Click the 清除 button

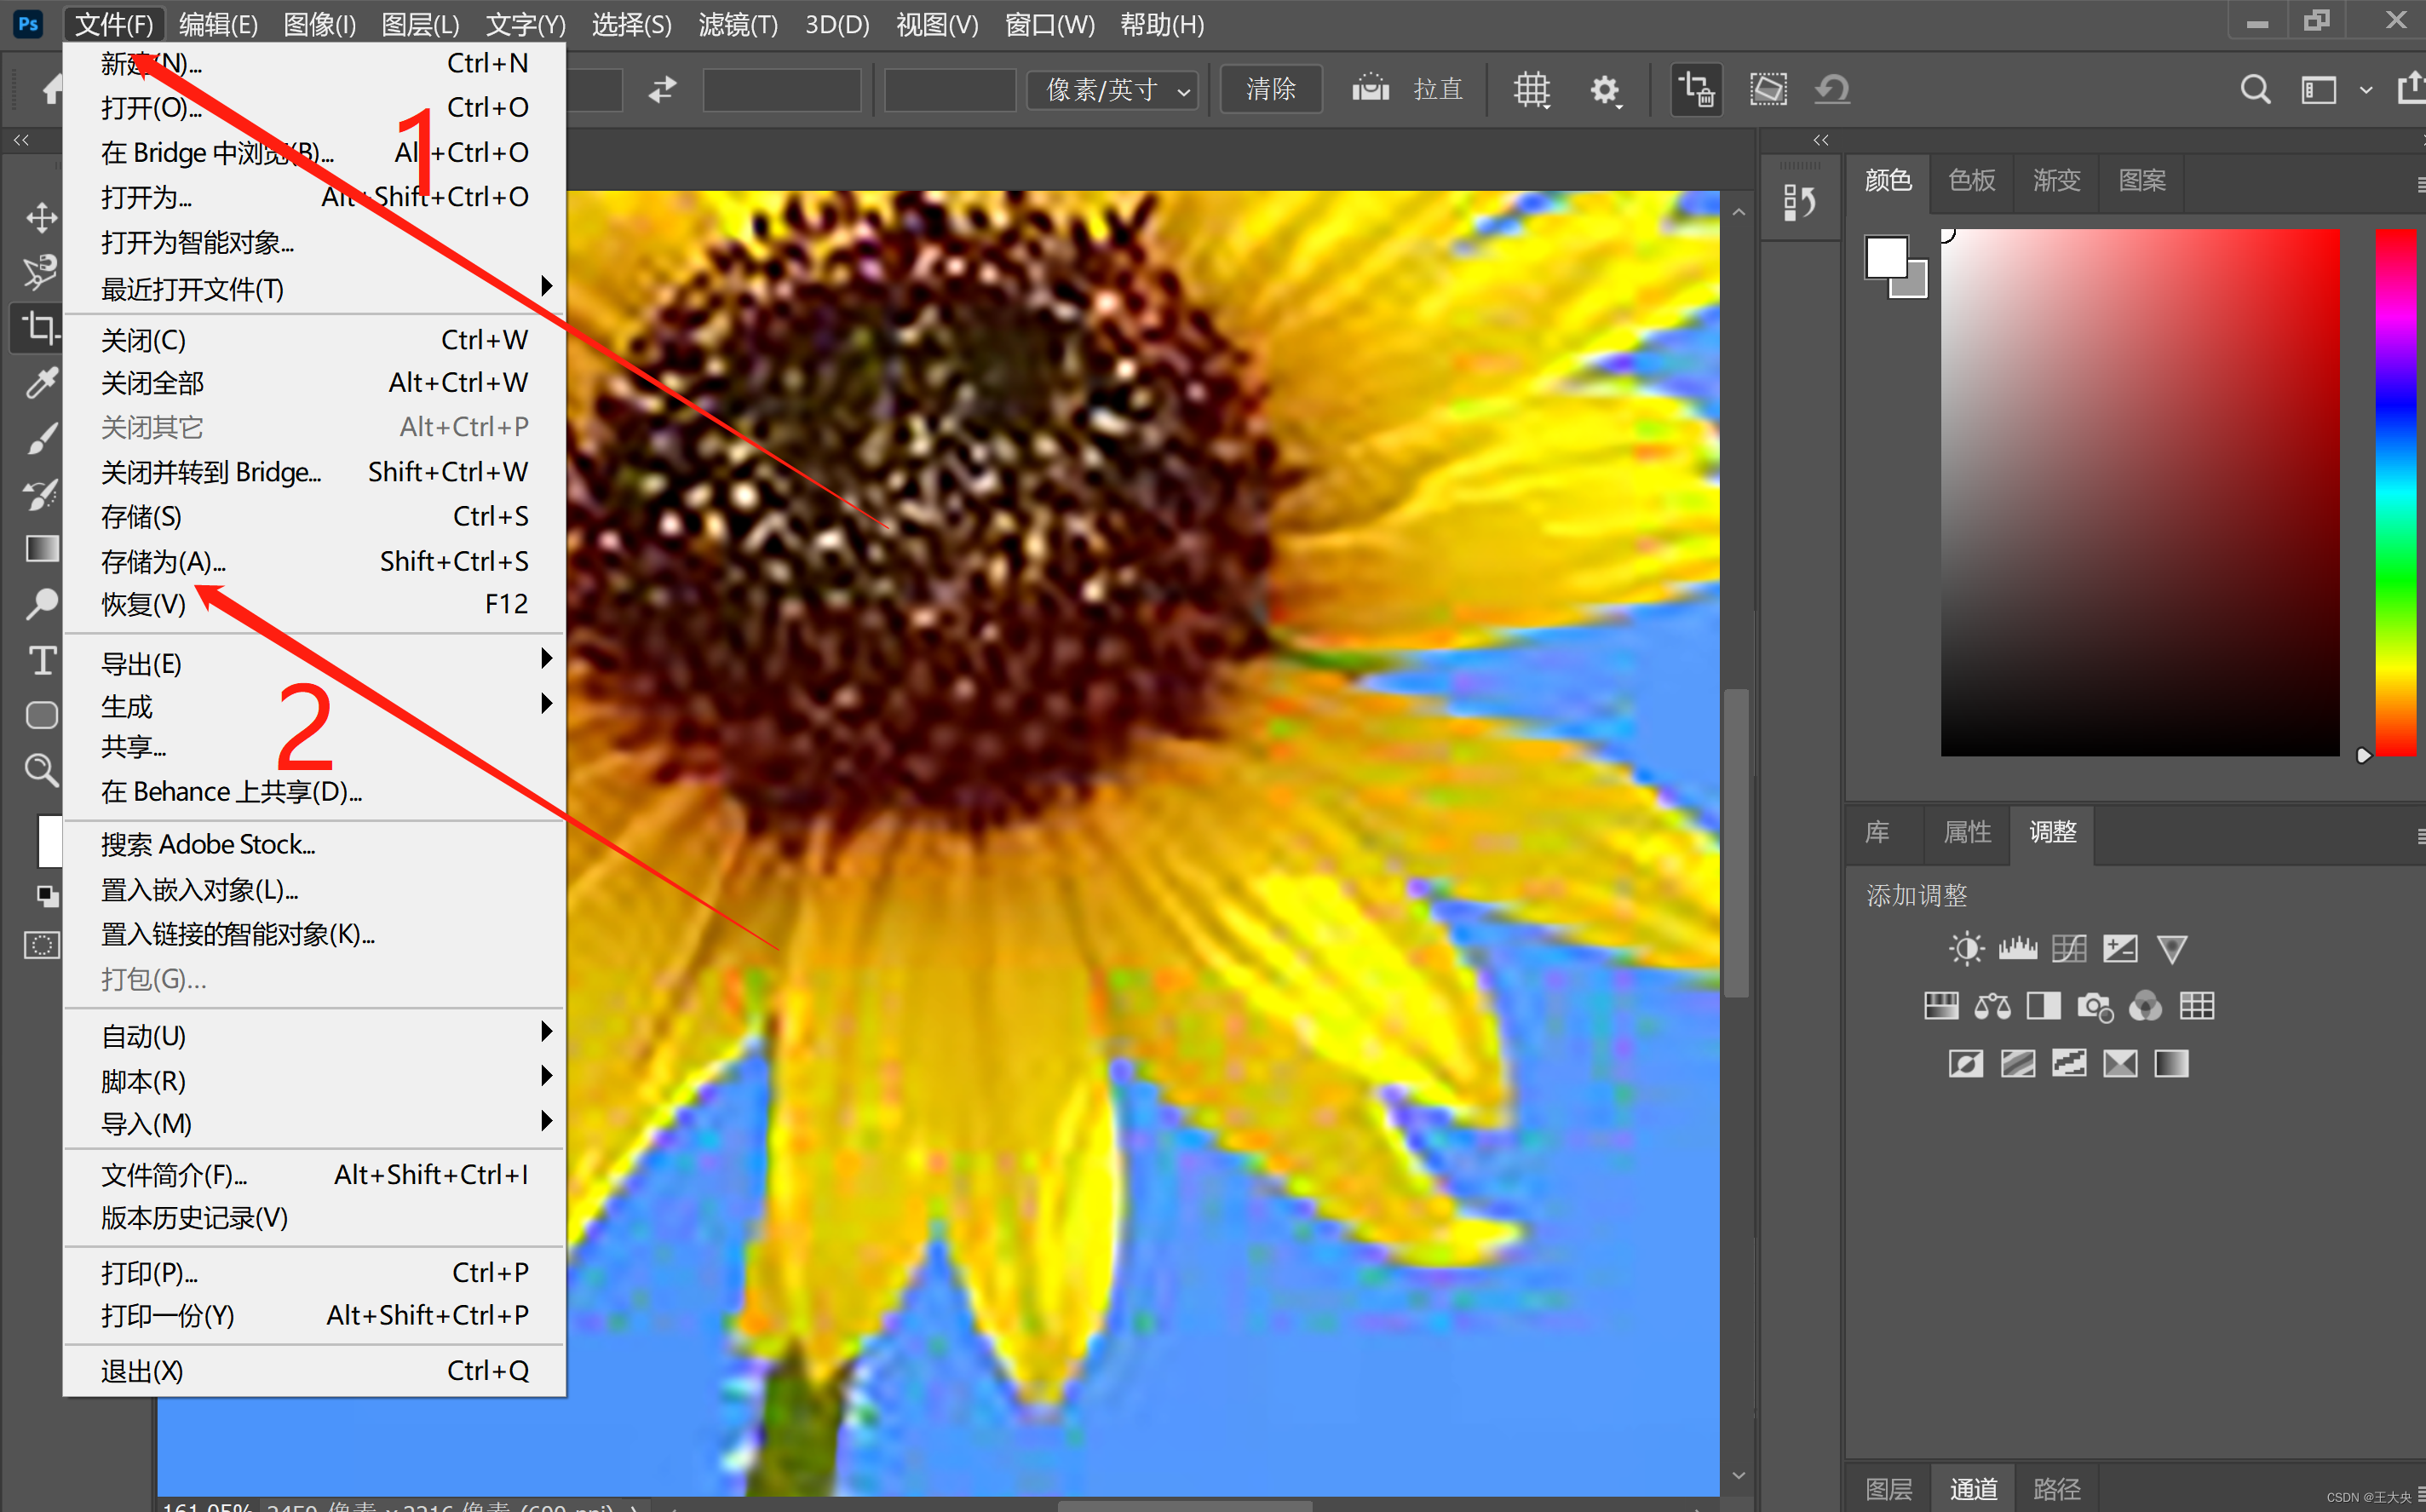pyautogui.click(x=1270, y=90)
